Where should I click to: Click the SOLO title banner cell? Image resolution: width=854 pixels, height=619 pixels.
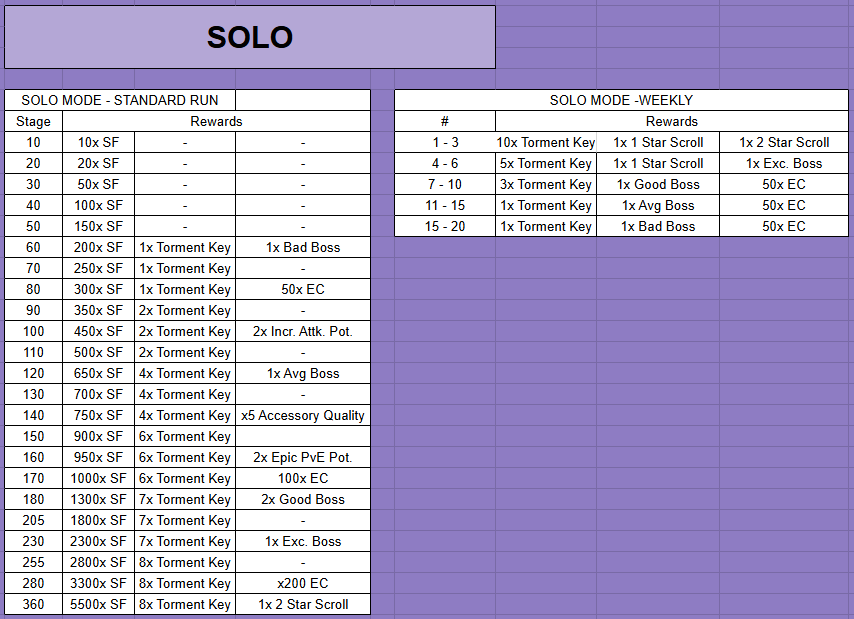[x=249, y=37]
